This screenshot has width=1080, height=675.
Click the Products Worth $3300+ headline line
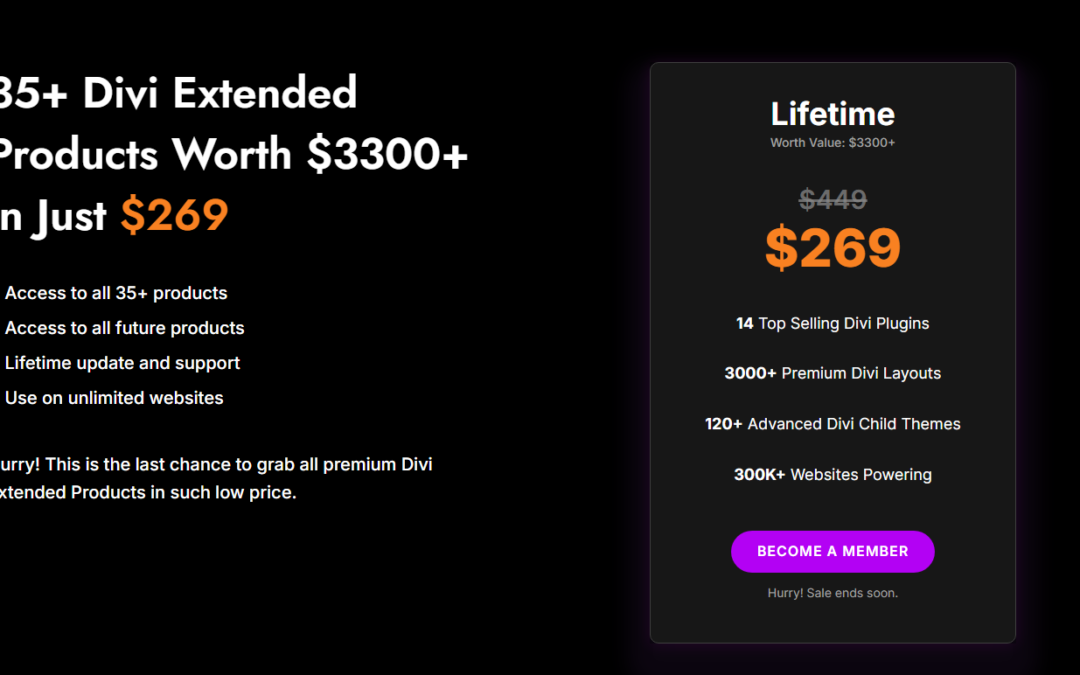point(233,154)
